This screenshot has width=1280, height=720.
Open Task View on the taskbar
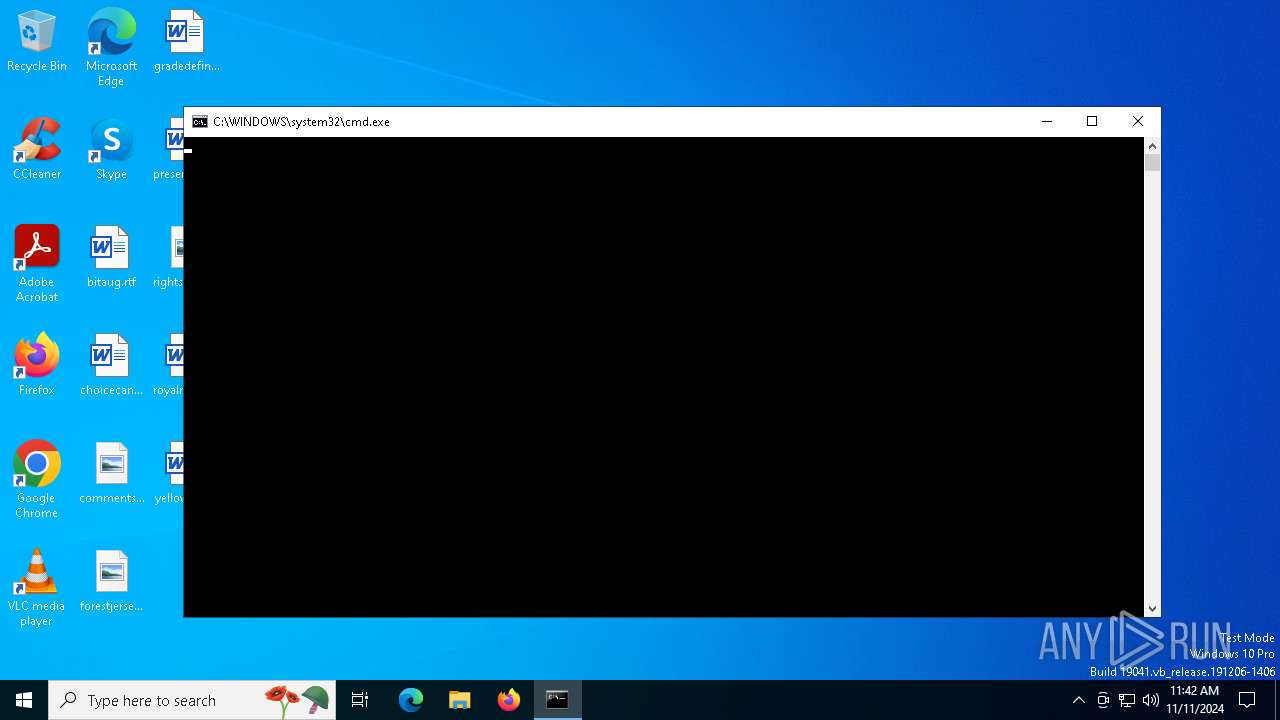[x=360, y=700]
